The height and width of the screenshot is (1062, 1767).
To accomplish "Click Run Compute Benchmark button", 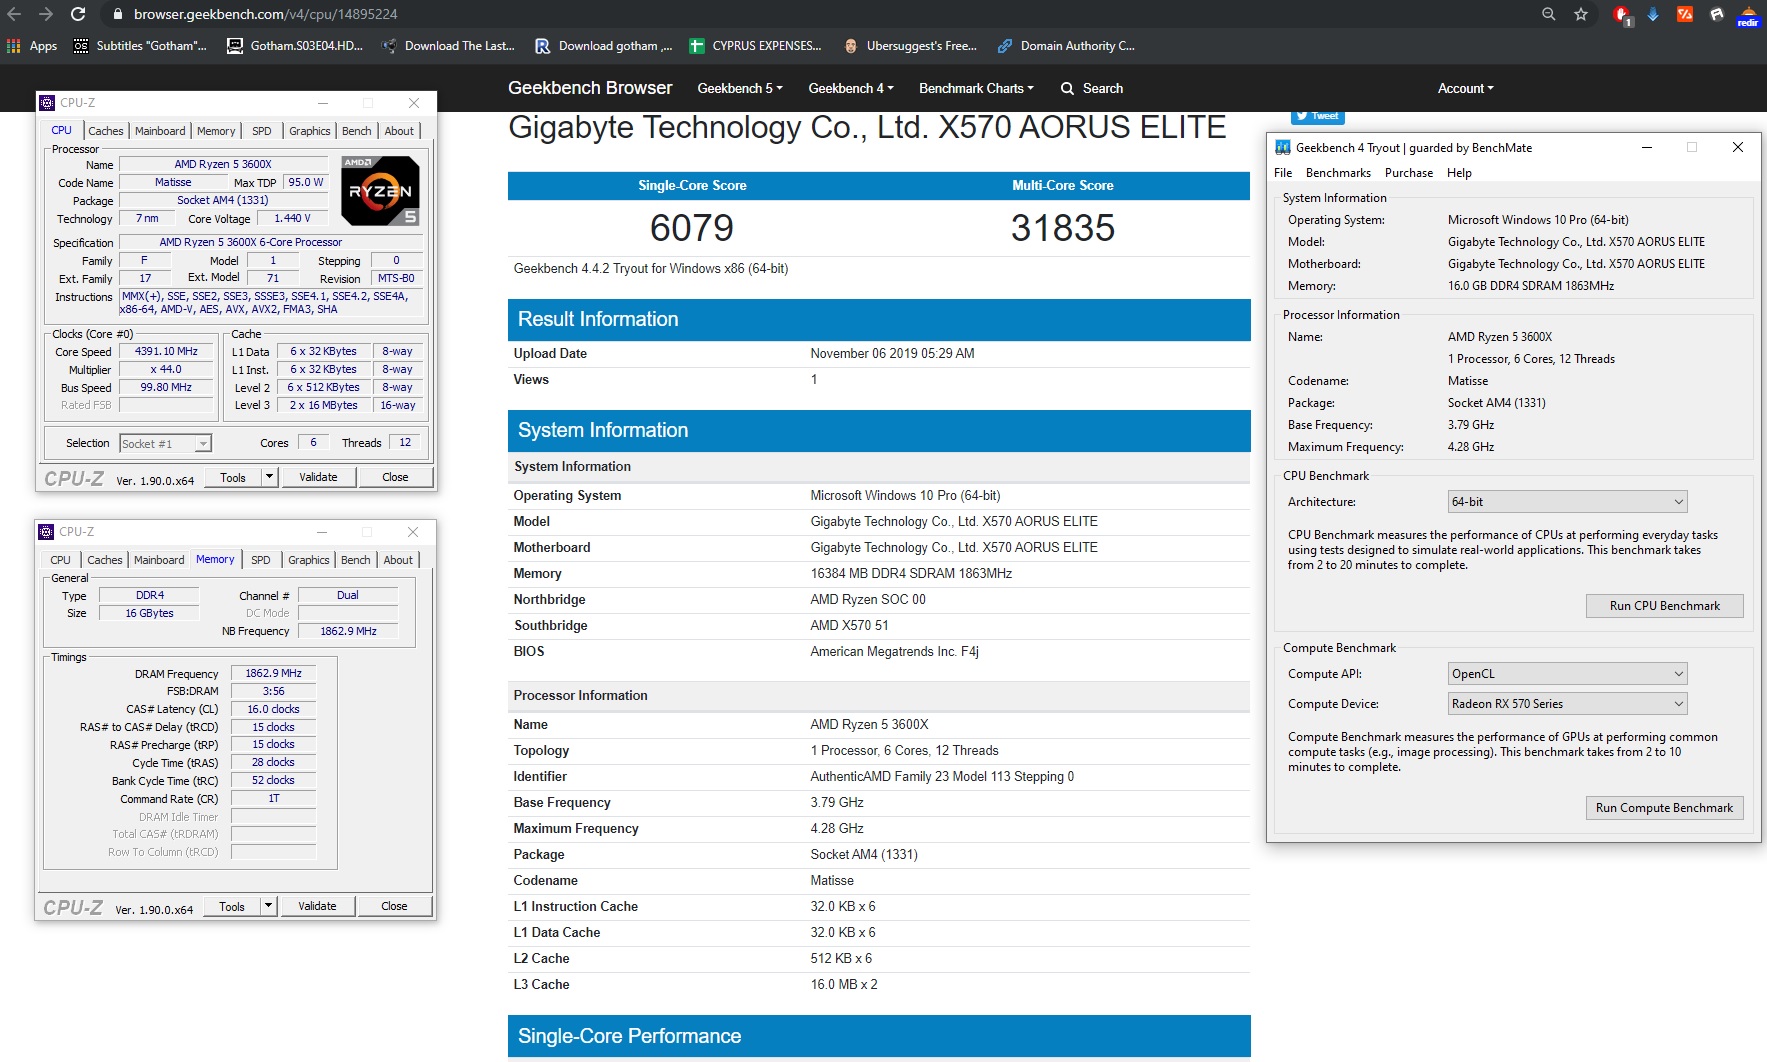I will click(1665, 808).
